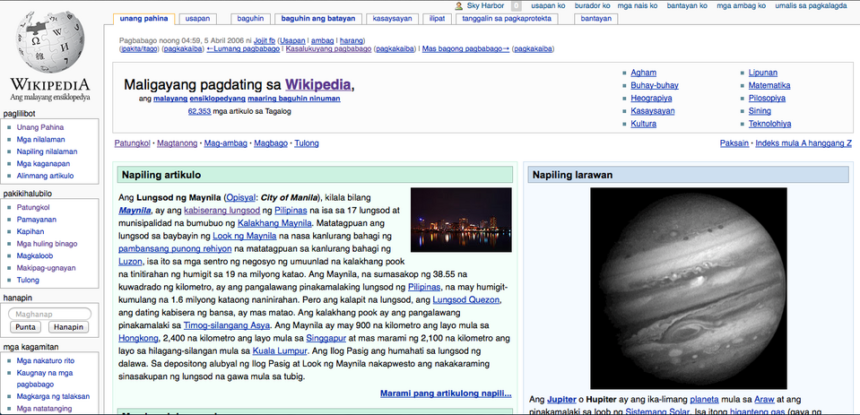Open usapan ko in top bar
The height and width of the screenshot is (415, 860).
(548, 5)
